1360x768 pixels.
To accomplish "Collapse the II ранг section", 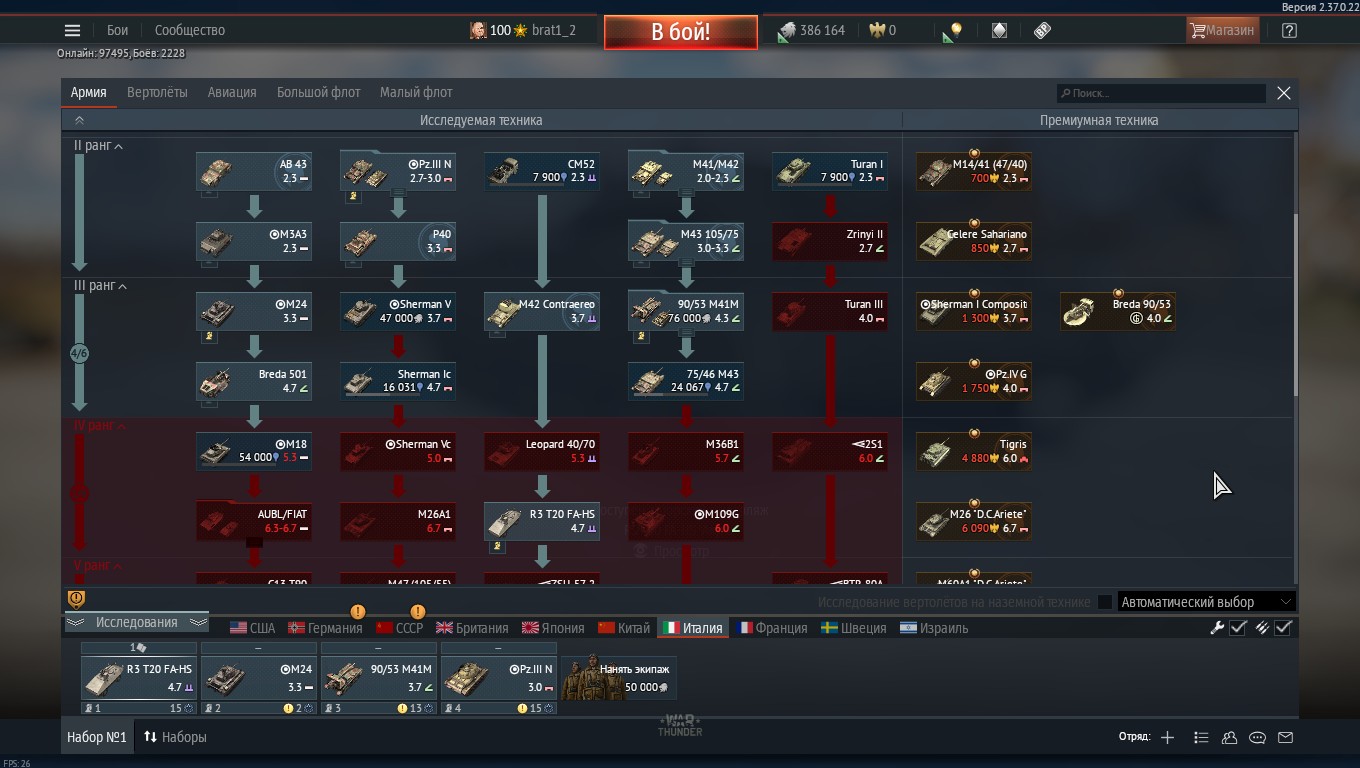I will click(98, 146).
